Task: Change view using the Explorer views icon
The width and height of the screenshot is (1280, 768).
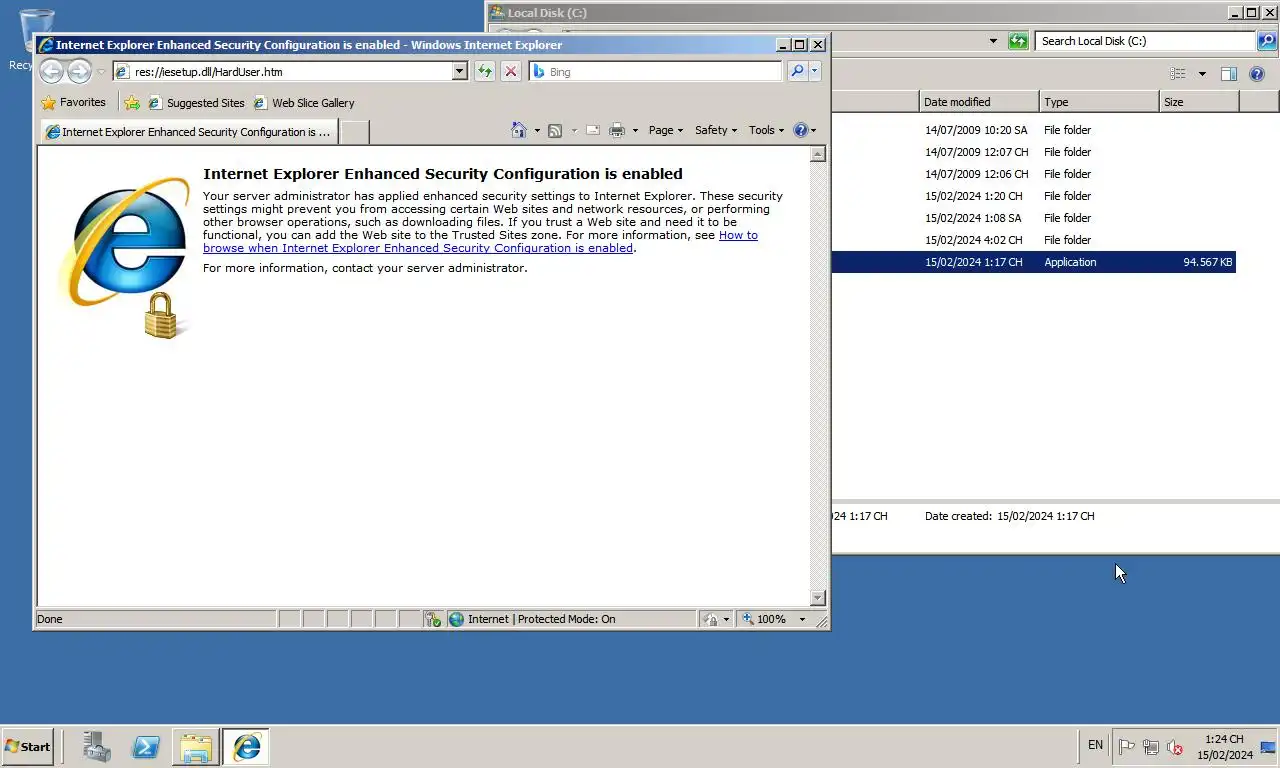Action: pos(1179,73)
